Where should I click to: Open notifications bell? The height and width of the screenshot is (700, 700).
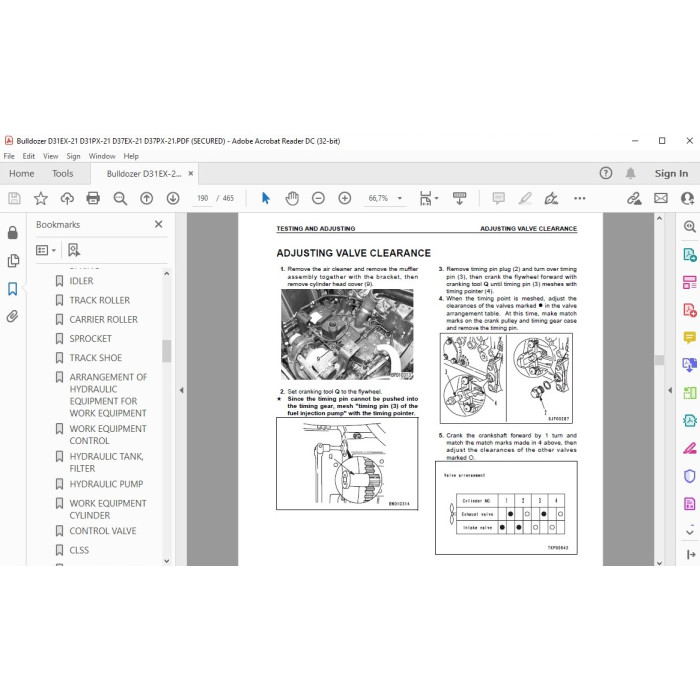pyautogui.click(x=630, y=173)
